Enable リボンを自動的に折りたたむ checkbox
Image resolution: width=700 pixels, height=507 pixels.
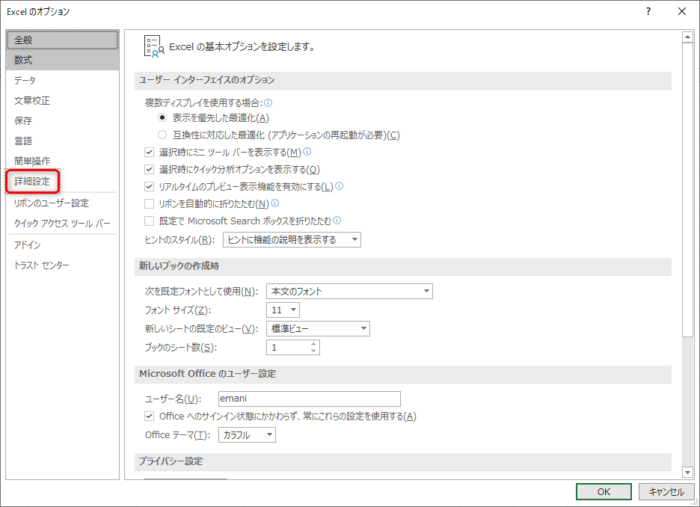(150, 203)
